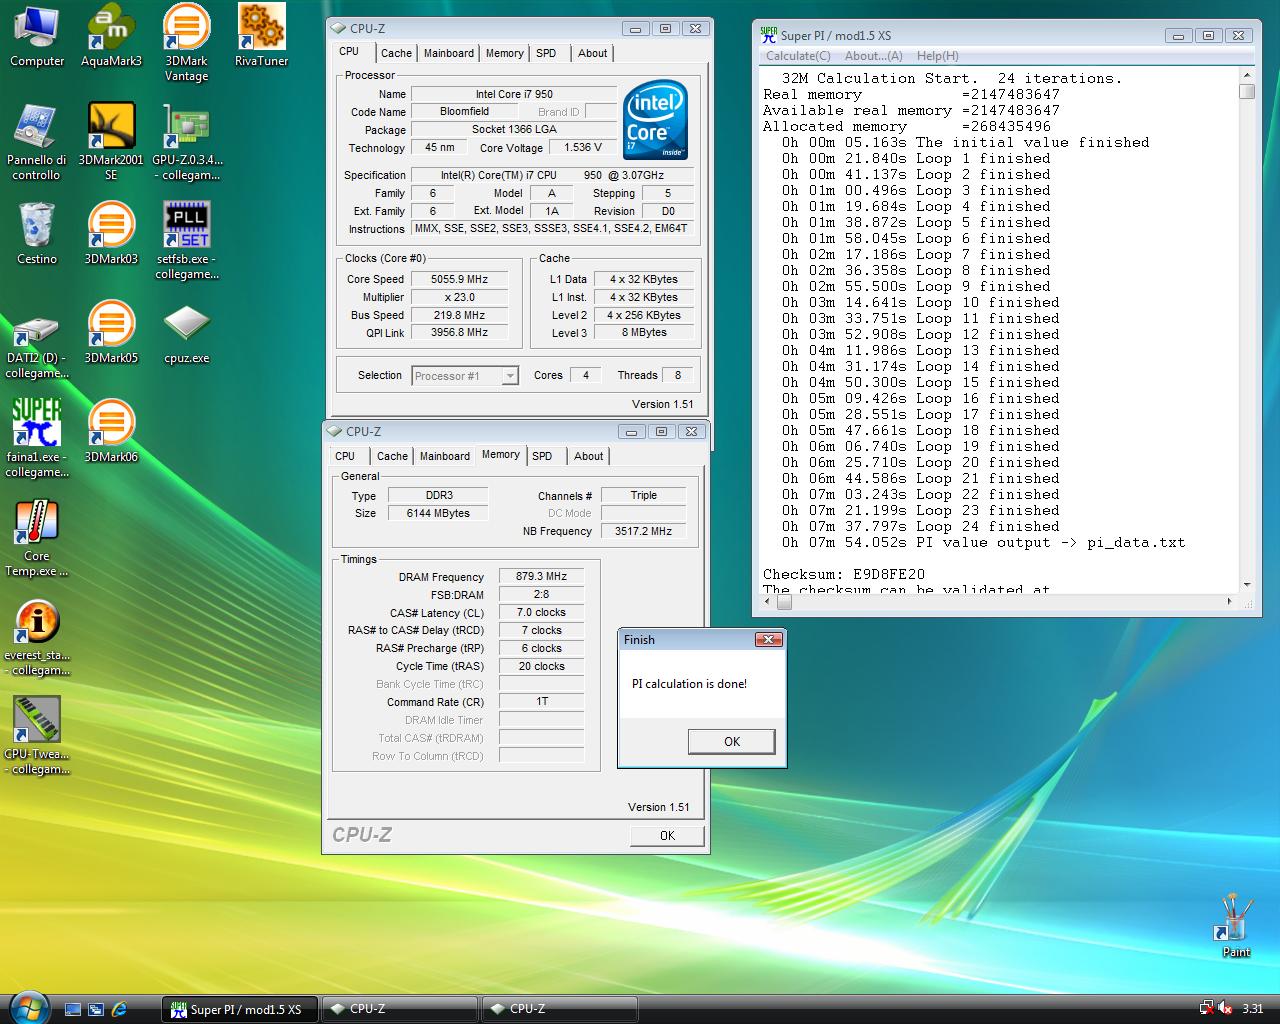The width and height of the screenshot is (1280, 1024).
Task: Click the Core Voltage 1.536 V field
Action: click(583, 147)
